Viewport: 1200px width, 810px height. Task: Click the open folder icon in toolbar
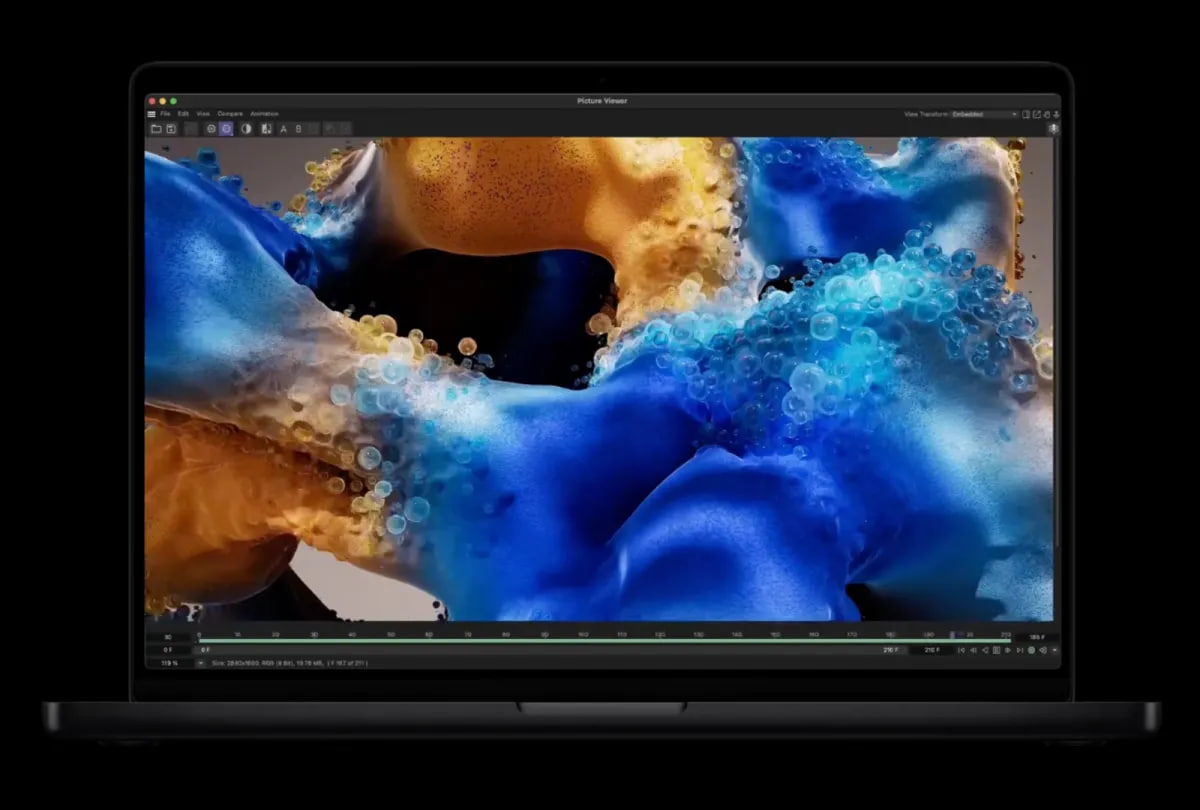click(156, 129)
